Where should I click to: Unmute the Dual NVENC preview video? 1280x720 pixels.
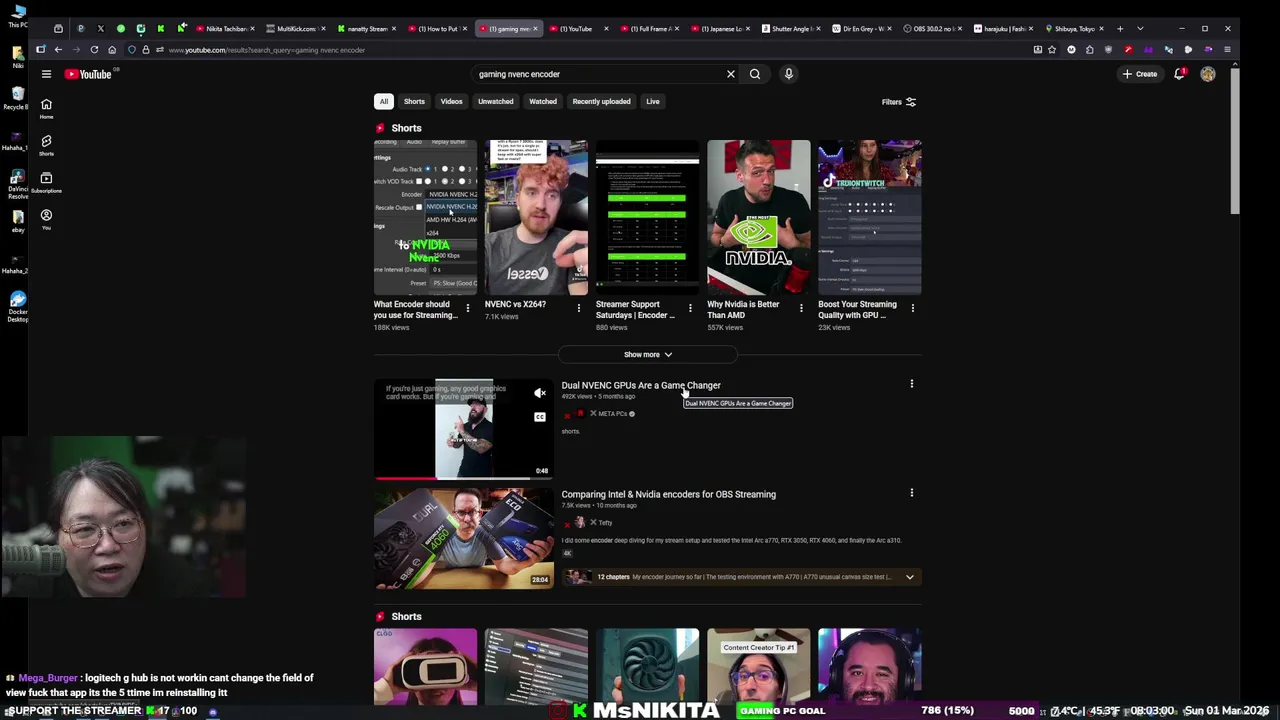540,393
